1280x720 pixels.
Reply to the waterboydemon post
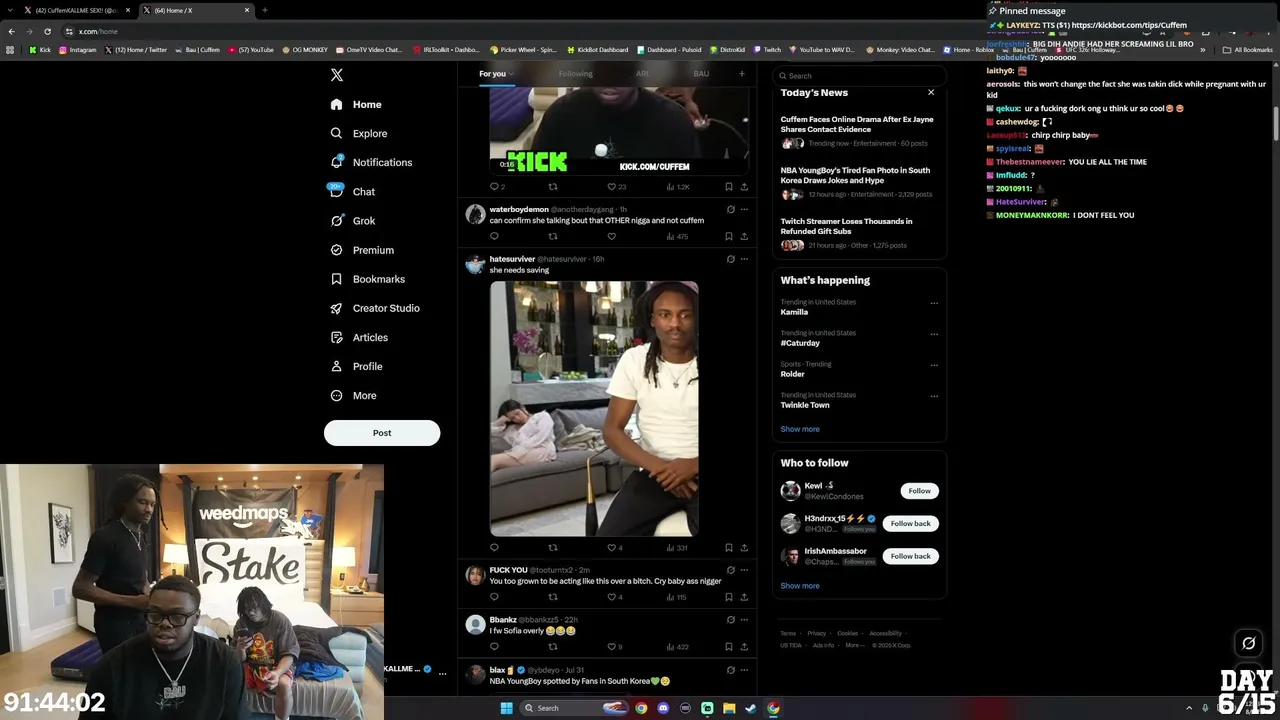pyautogui.click(x=494, y=237)
